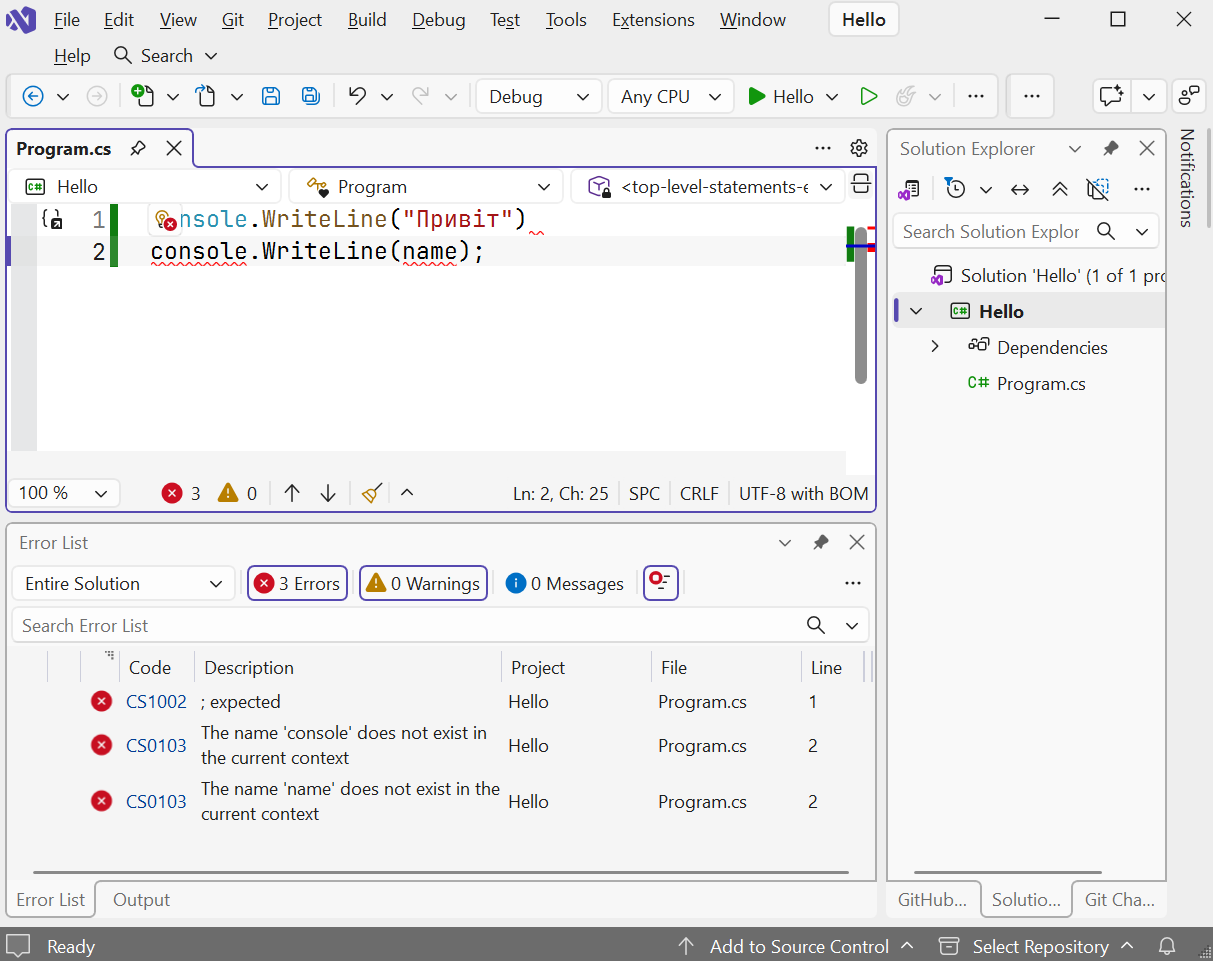Screen dimensions: 1213x961
Task: Toggle the 0 Messages filter button
Action: 565,583
